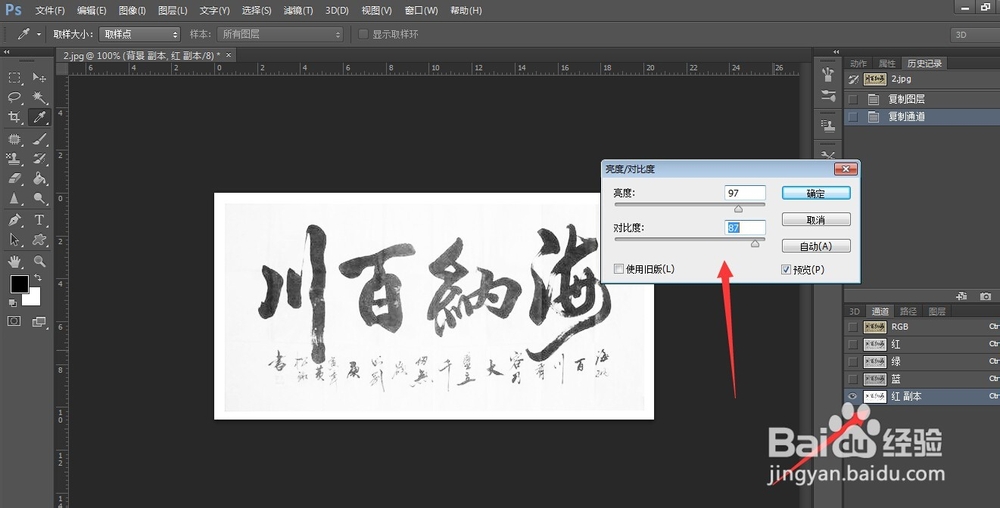This screenshot has height=508, width=1000.
Task: Switch to the 动作 tab
Action: (x=858, y=63)
